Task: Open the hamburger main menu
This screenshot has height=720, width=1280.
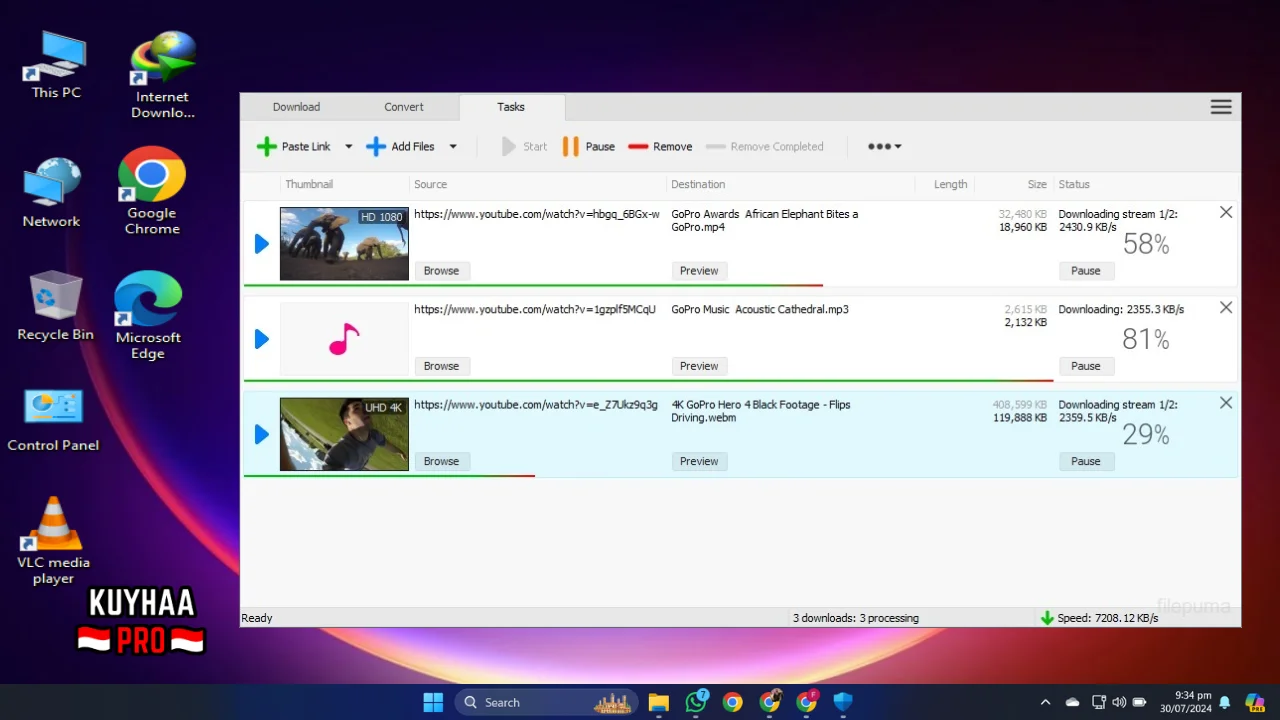Action: [1221, 107]
